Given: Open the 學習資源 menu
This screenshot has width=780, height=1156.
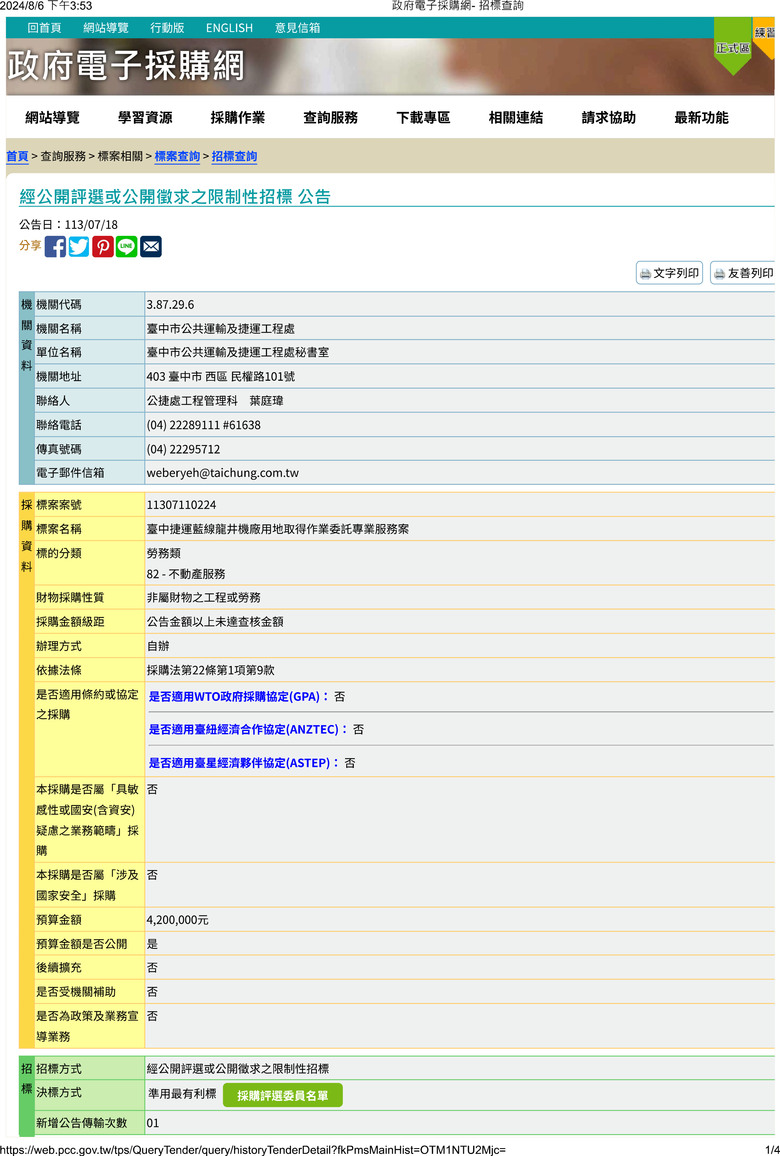Looking at the screenshot, I should click(145, 118).
